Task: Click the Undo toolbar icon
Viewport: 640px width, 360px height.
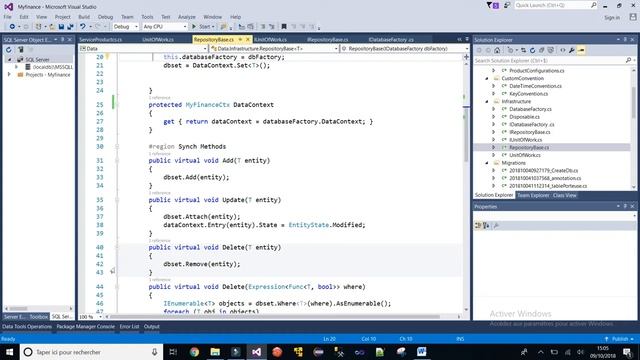Action: (83, 27)
